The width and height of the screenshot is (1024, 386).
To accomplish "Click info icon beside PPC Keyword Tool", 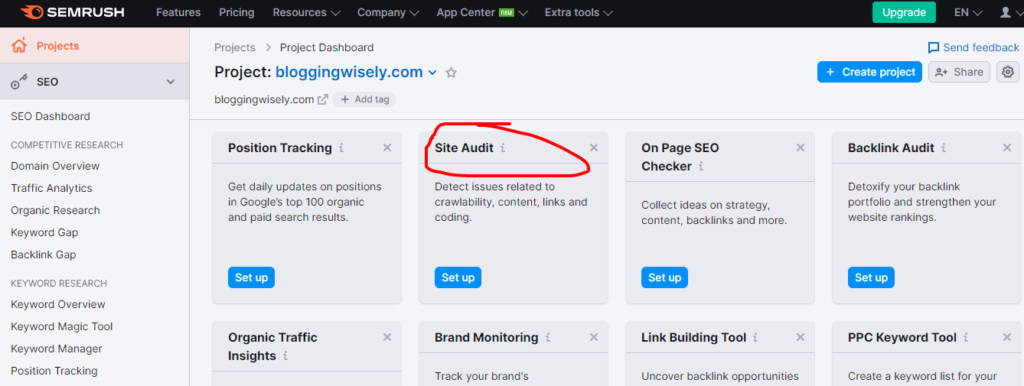I will [x=966, y=338].
